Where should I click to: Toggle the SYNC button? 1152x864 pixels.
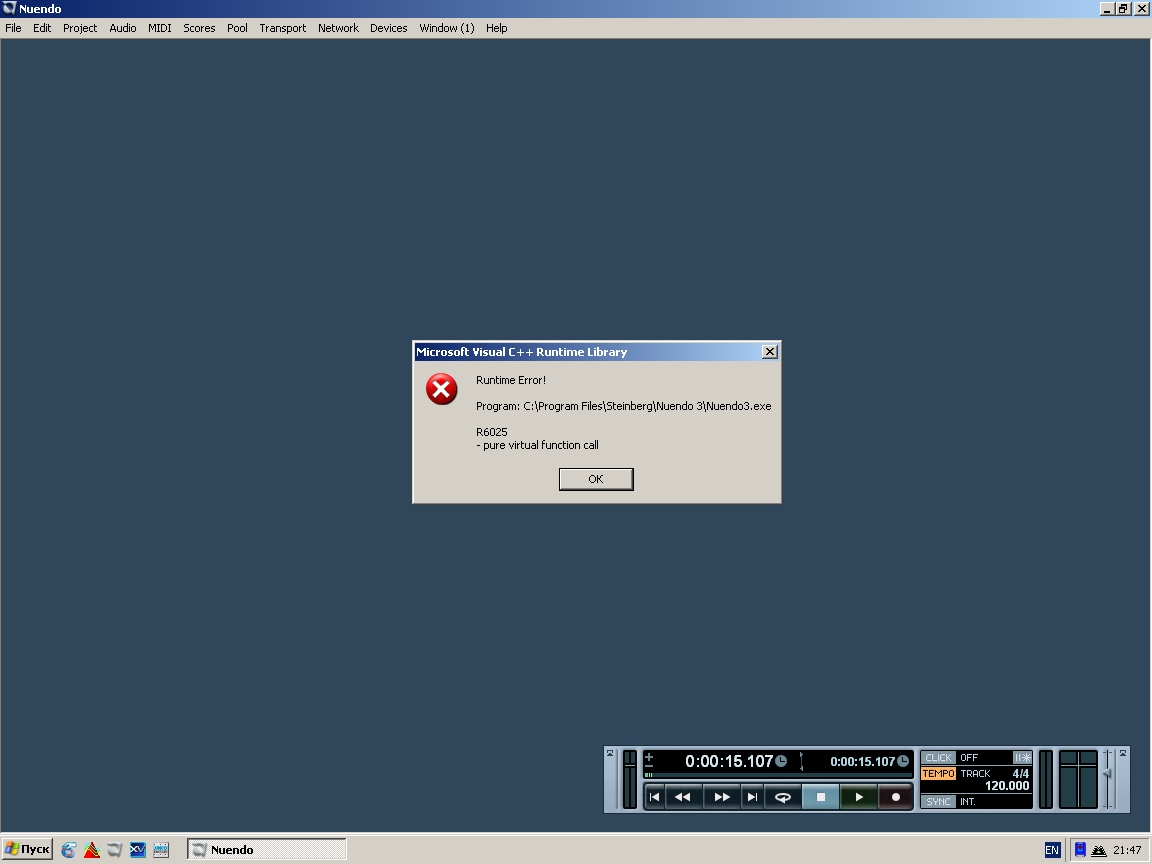click(938, 802)
